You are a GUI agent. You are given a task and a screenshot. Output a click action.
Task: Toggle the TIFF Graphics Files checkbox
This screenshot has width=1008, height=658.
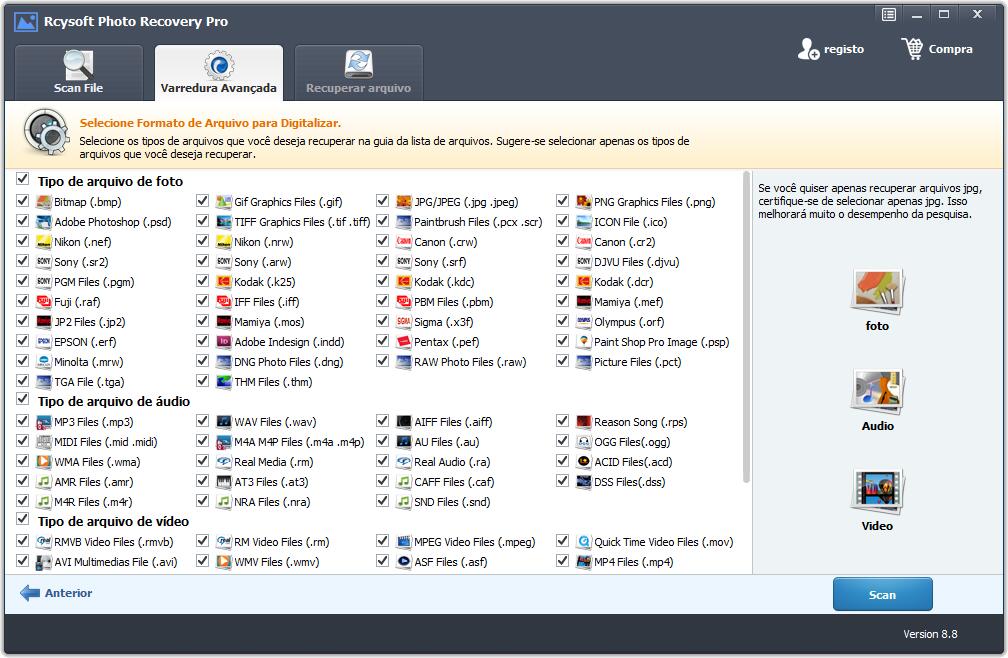202,220
